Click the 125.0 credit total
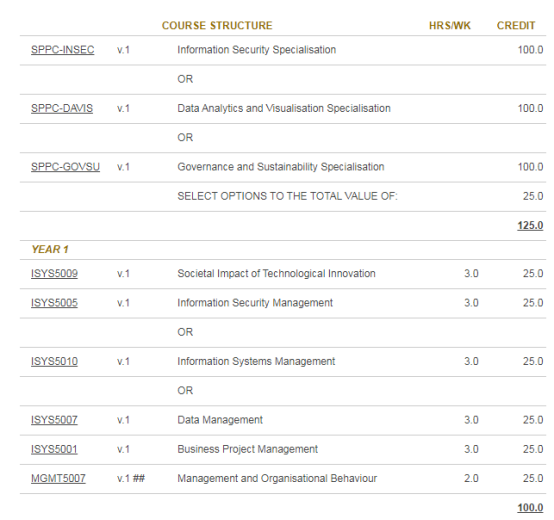554x520 pixels. pyautogui.click(x=530, y=225)
